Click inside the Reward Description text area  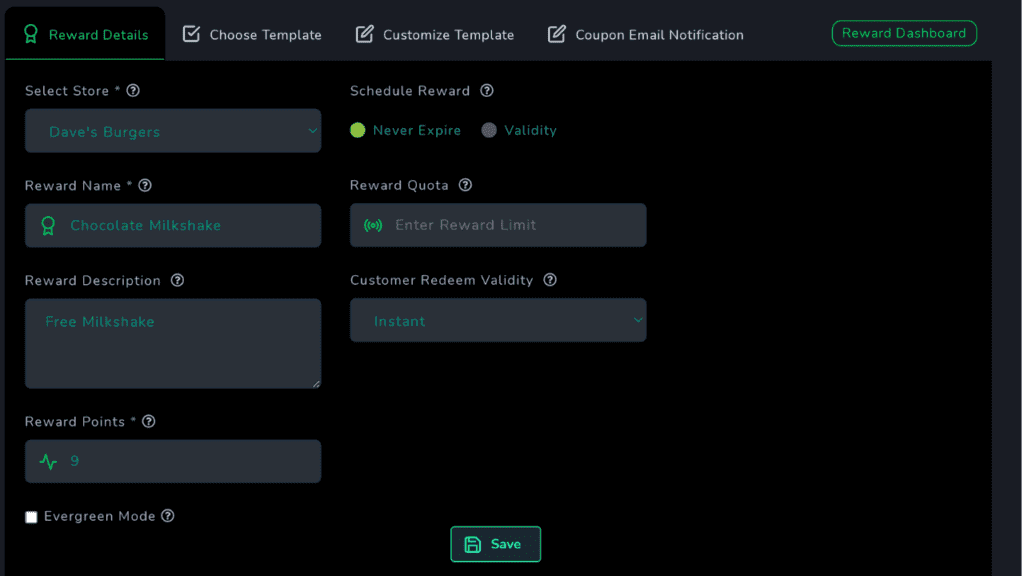[172, 343]
